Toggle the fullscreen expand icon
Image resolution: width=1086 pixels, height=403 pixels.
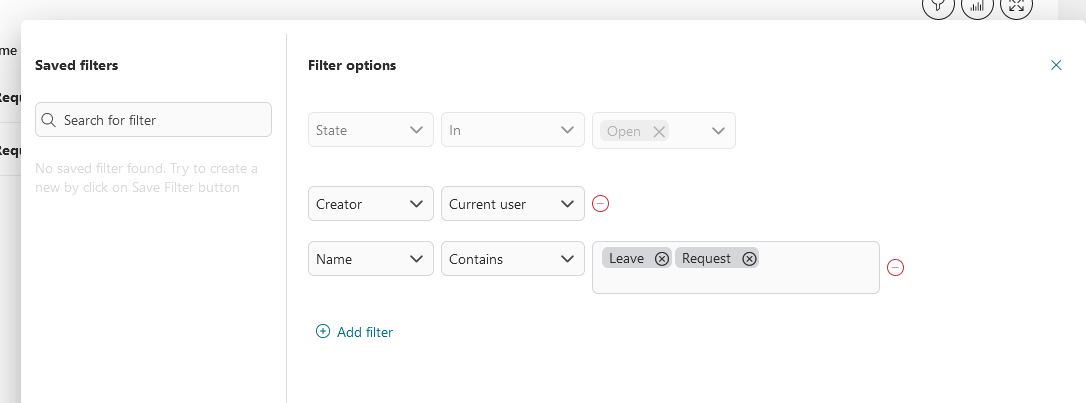(1017, 6)
